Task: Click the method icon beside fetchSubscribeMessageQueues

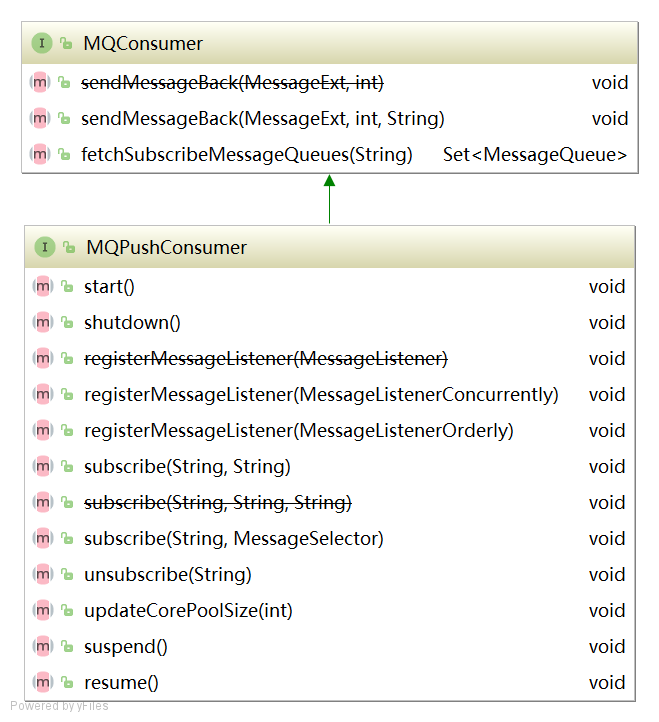Action: point(40,155)
